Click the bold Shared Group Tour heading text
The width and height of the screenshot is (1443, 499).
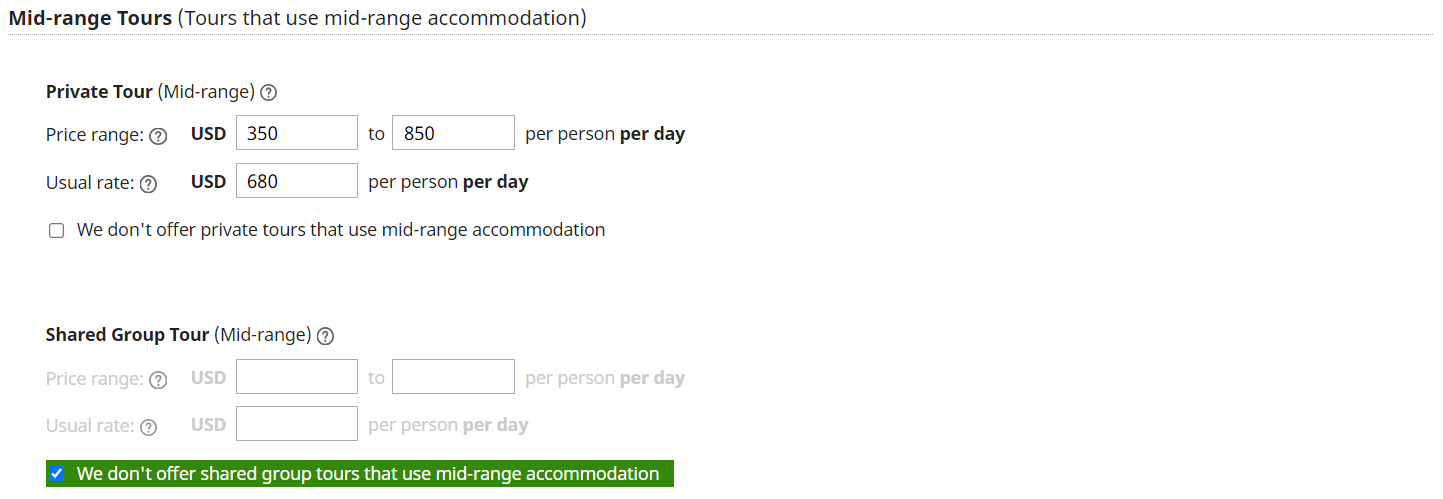coord(127,335)
